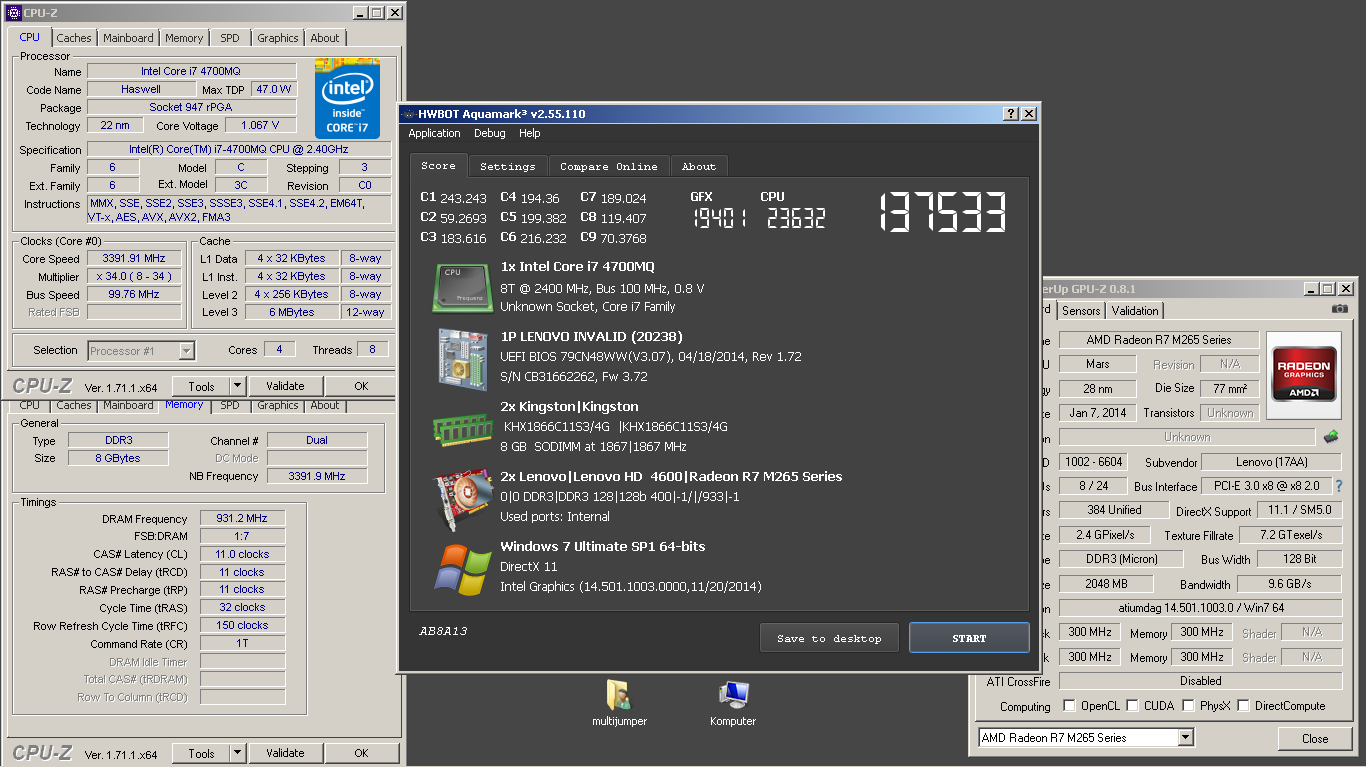This screenshot has width=1366, height=768.
Task: Enable the CUDA checkbox in GPU-Z
Action: 1133,706
